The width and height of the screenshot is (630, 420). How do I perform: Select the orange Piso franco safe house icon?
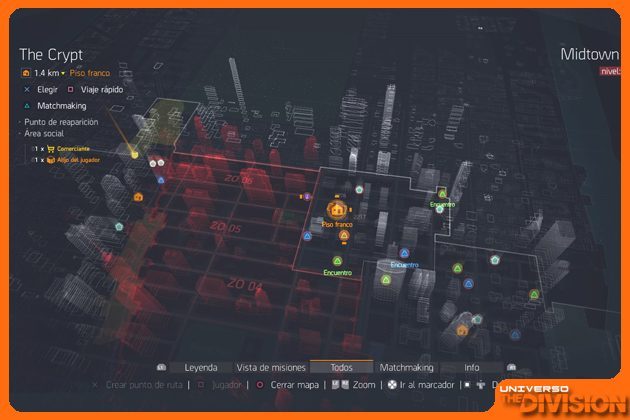[x=337, y=209]
